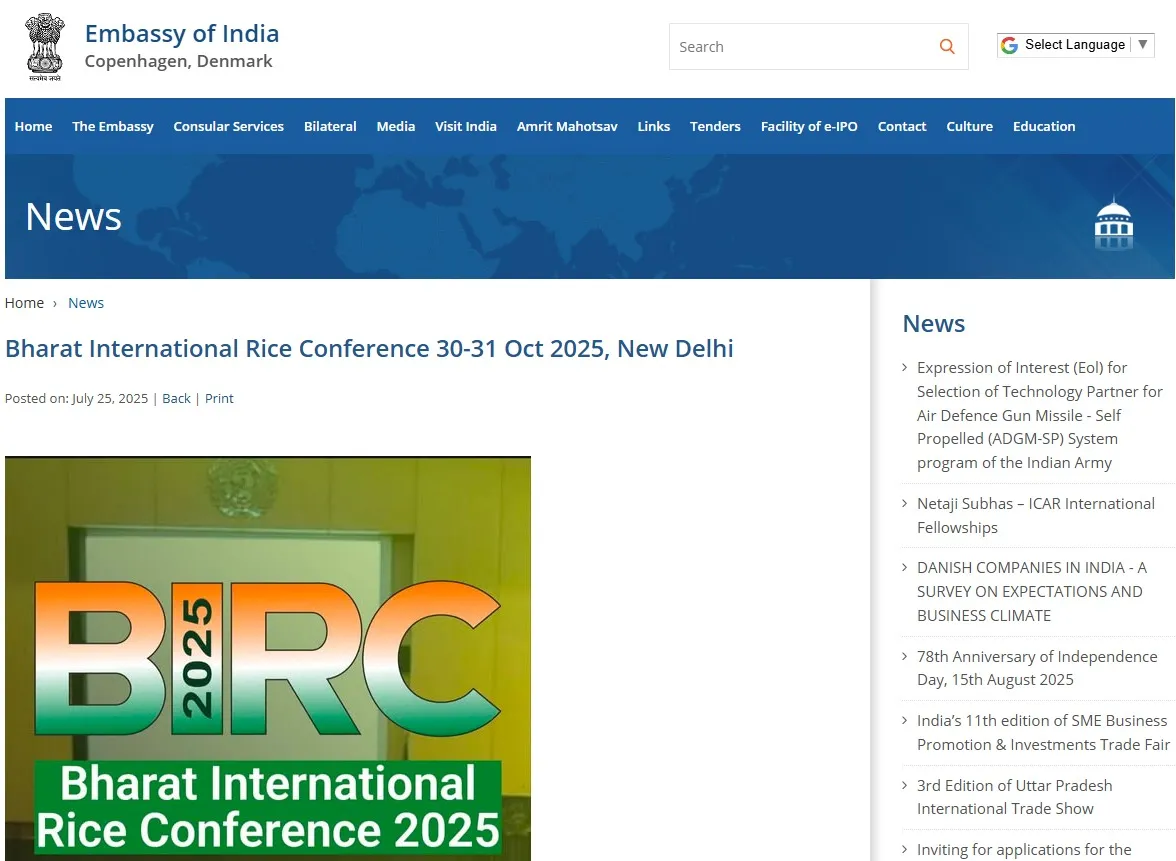This screenshot has height=861, width=1176.
Task: Click the Search input field
Action: tap(800, 47)
